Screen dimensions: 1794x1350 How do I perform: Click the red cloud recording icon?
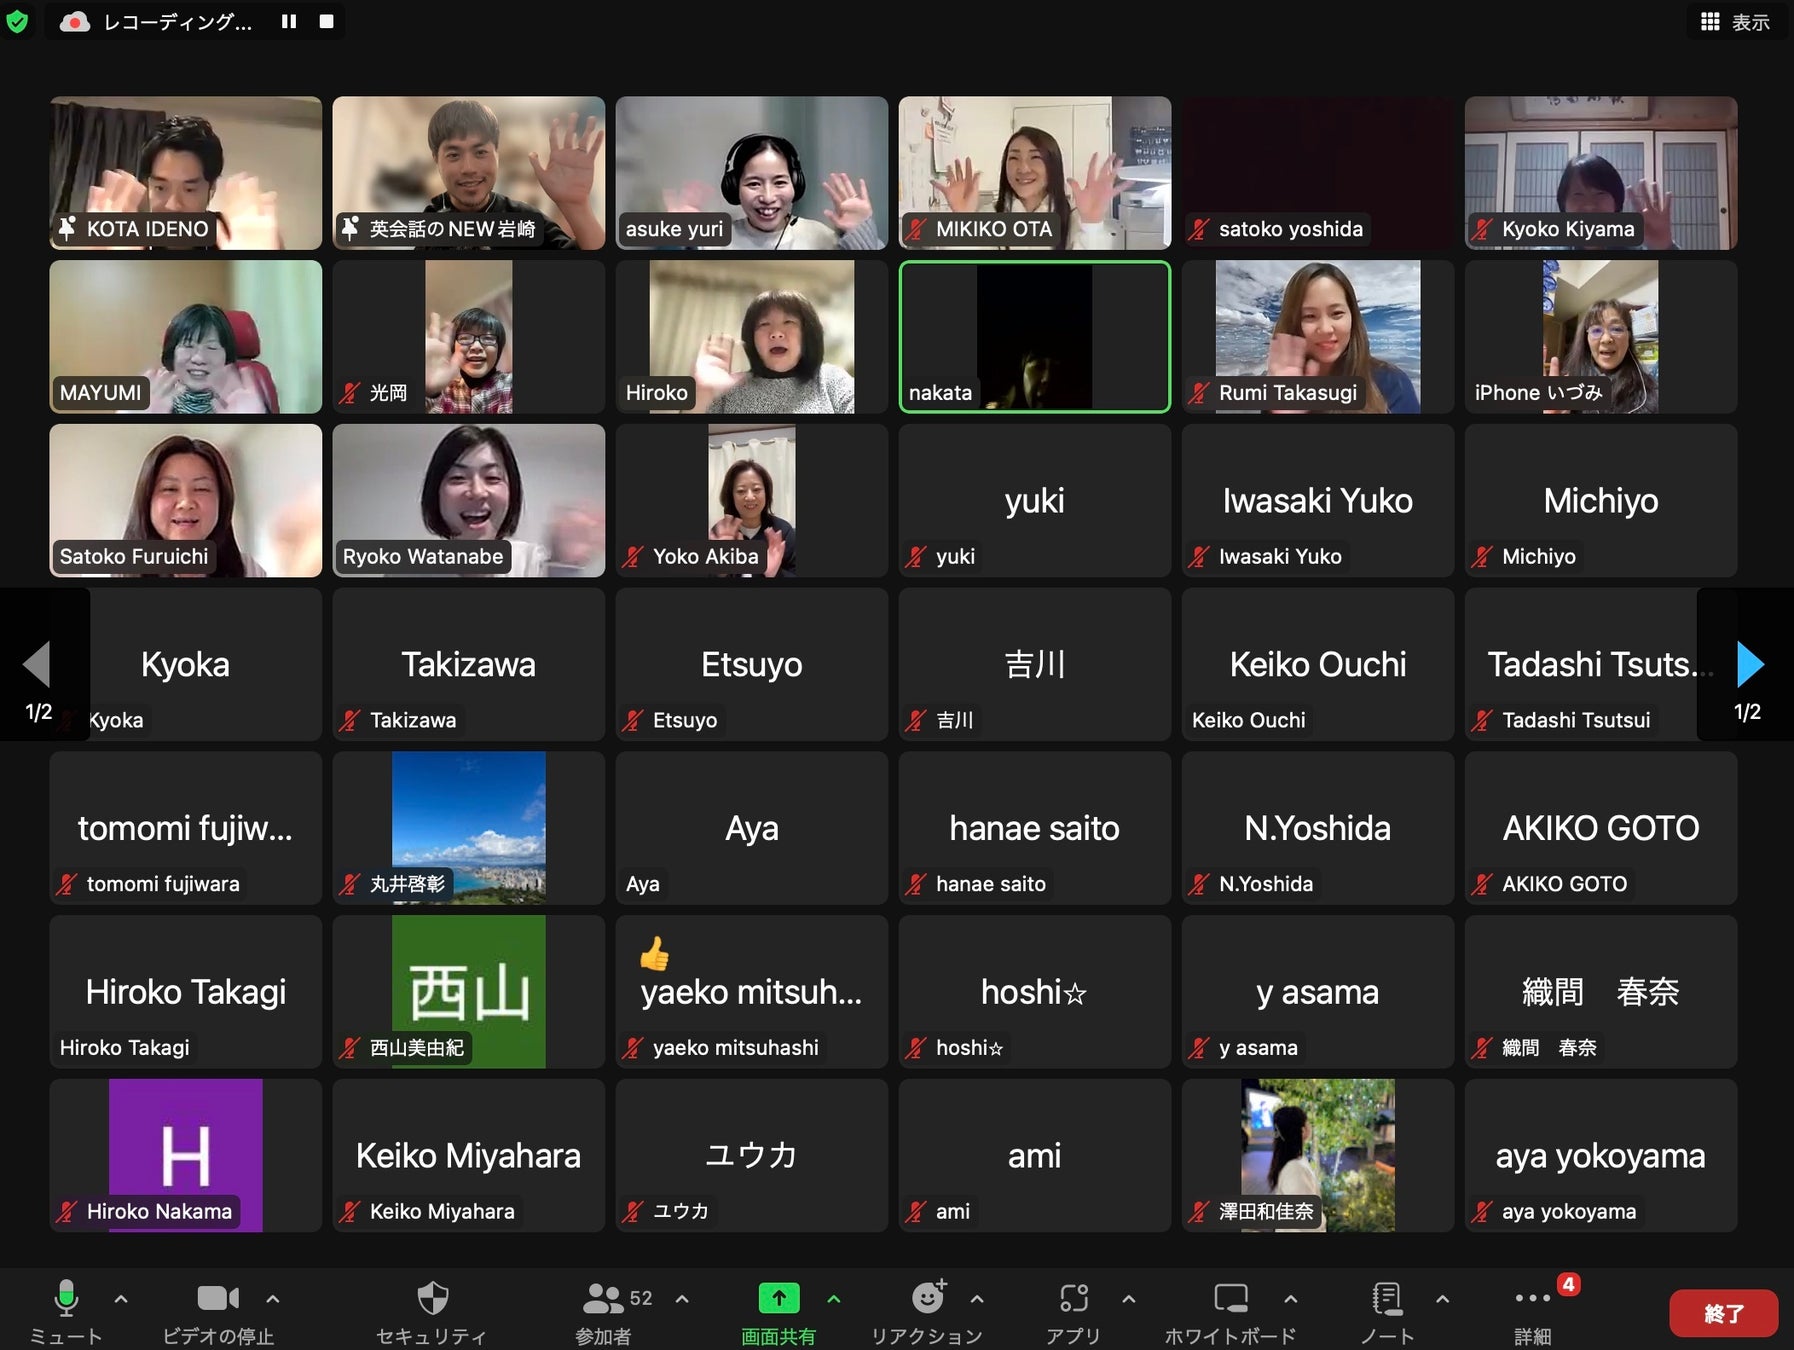pyautogui.click(x=75, y=21)
